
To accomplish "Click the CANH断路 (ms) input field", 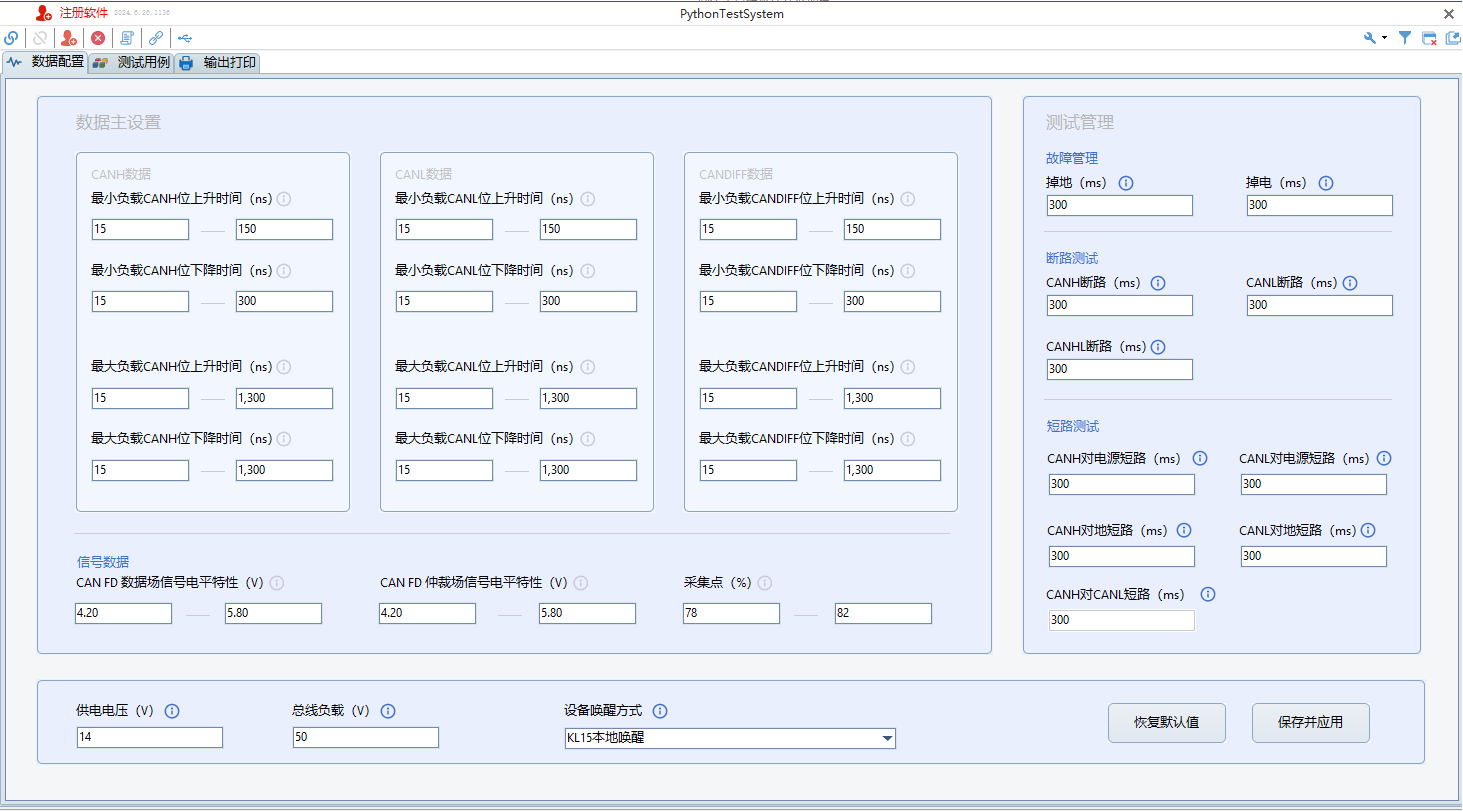I will pos(1120,305).
